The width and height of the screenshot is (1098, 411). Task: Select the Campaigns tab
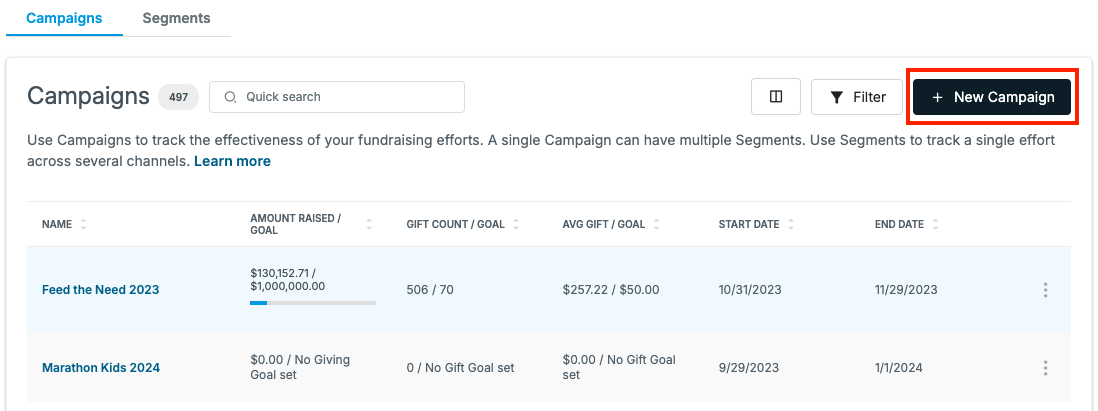pos(64,18)
